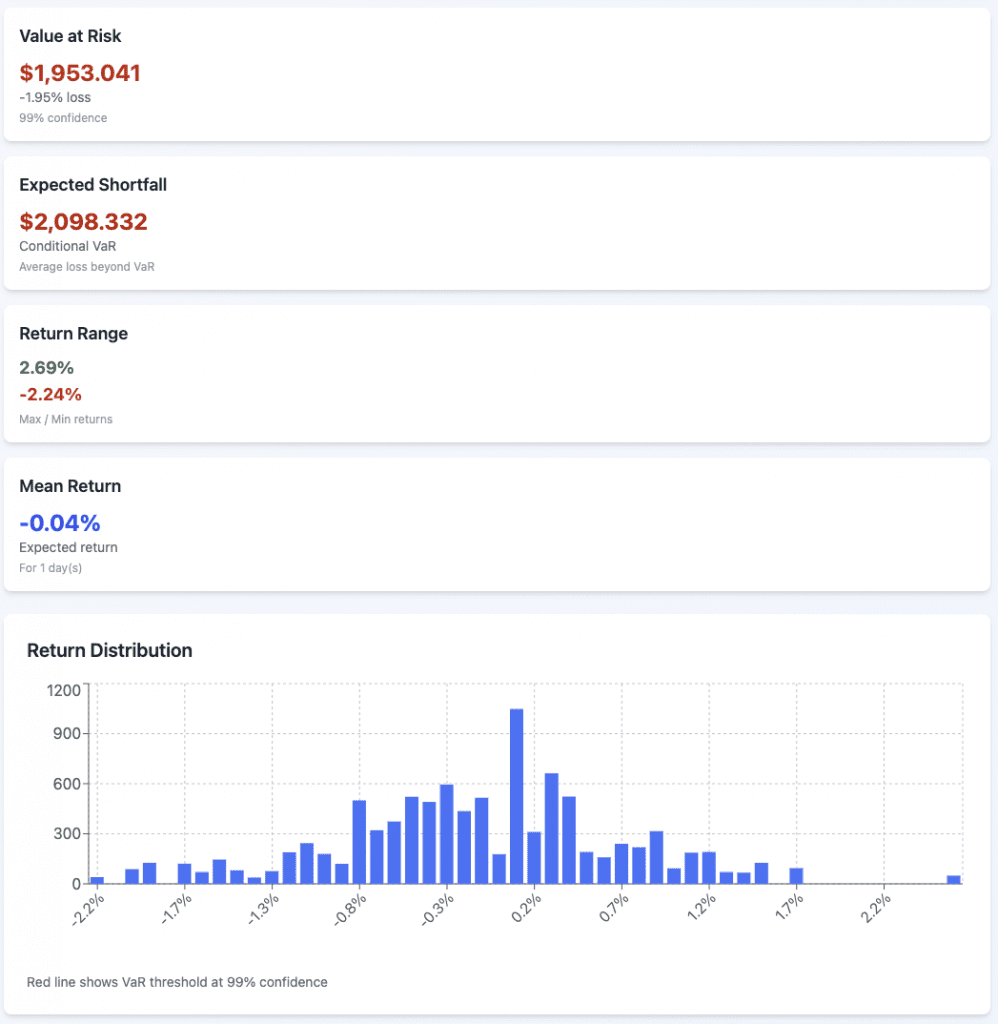The image size is (998, 1024).
Task: Select the $2,098.332 shortfall figure
Action: click(83, 222)
